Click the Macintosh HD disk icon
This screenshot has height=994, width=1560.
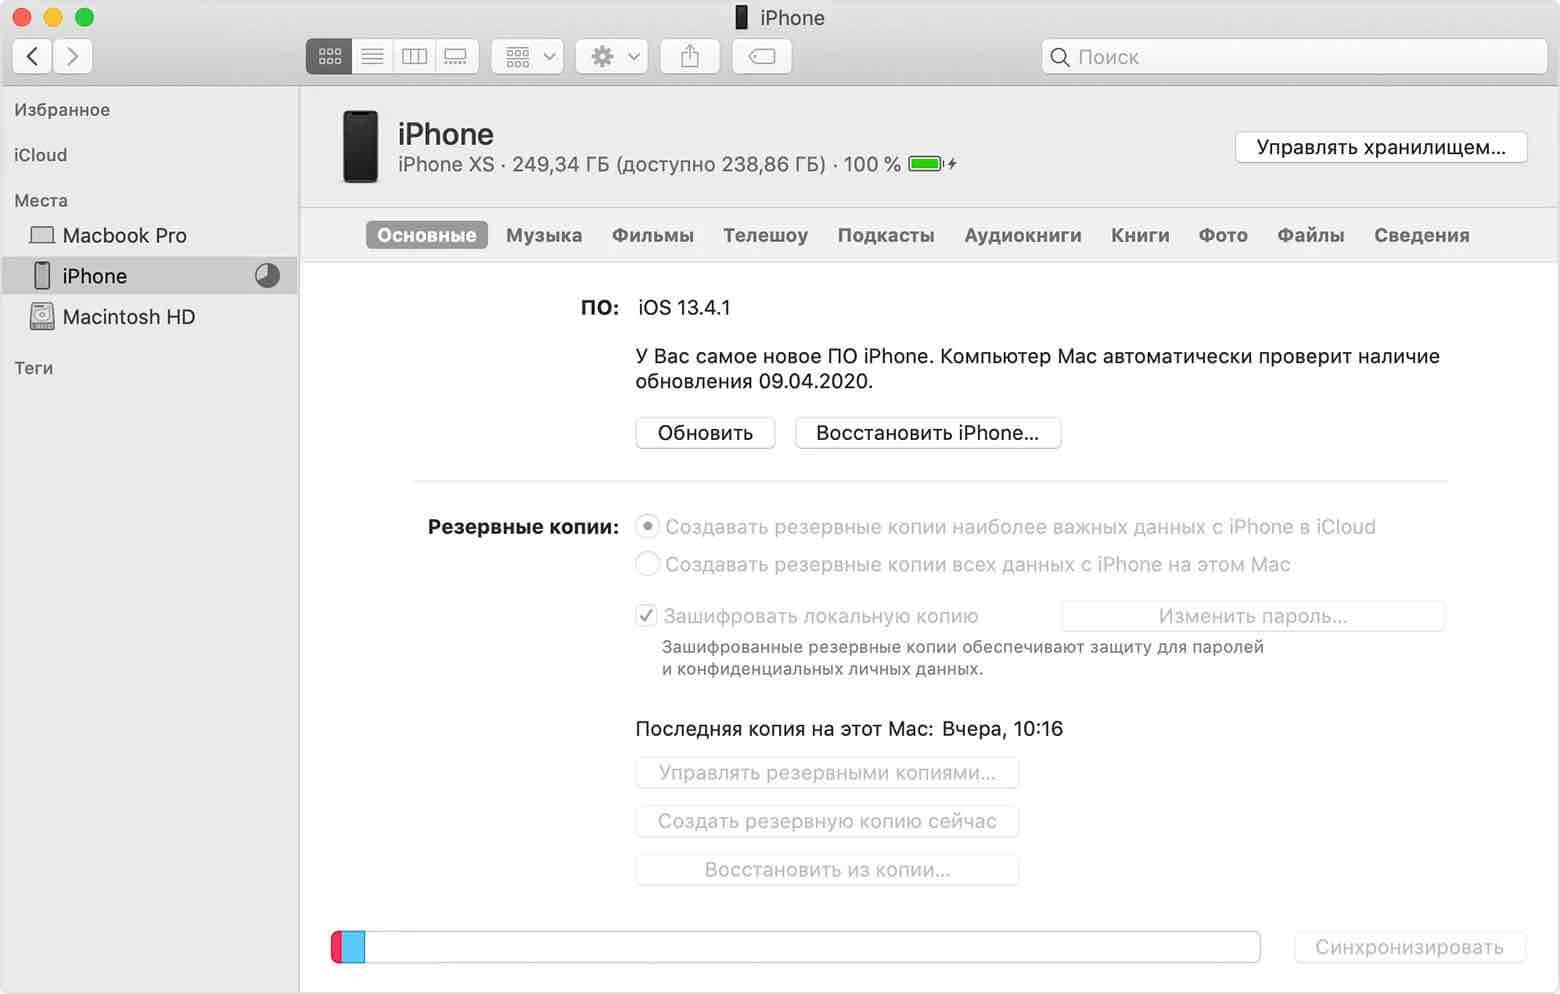pos(42,316)
